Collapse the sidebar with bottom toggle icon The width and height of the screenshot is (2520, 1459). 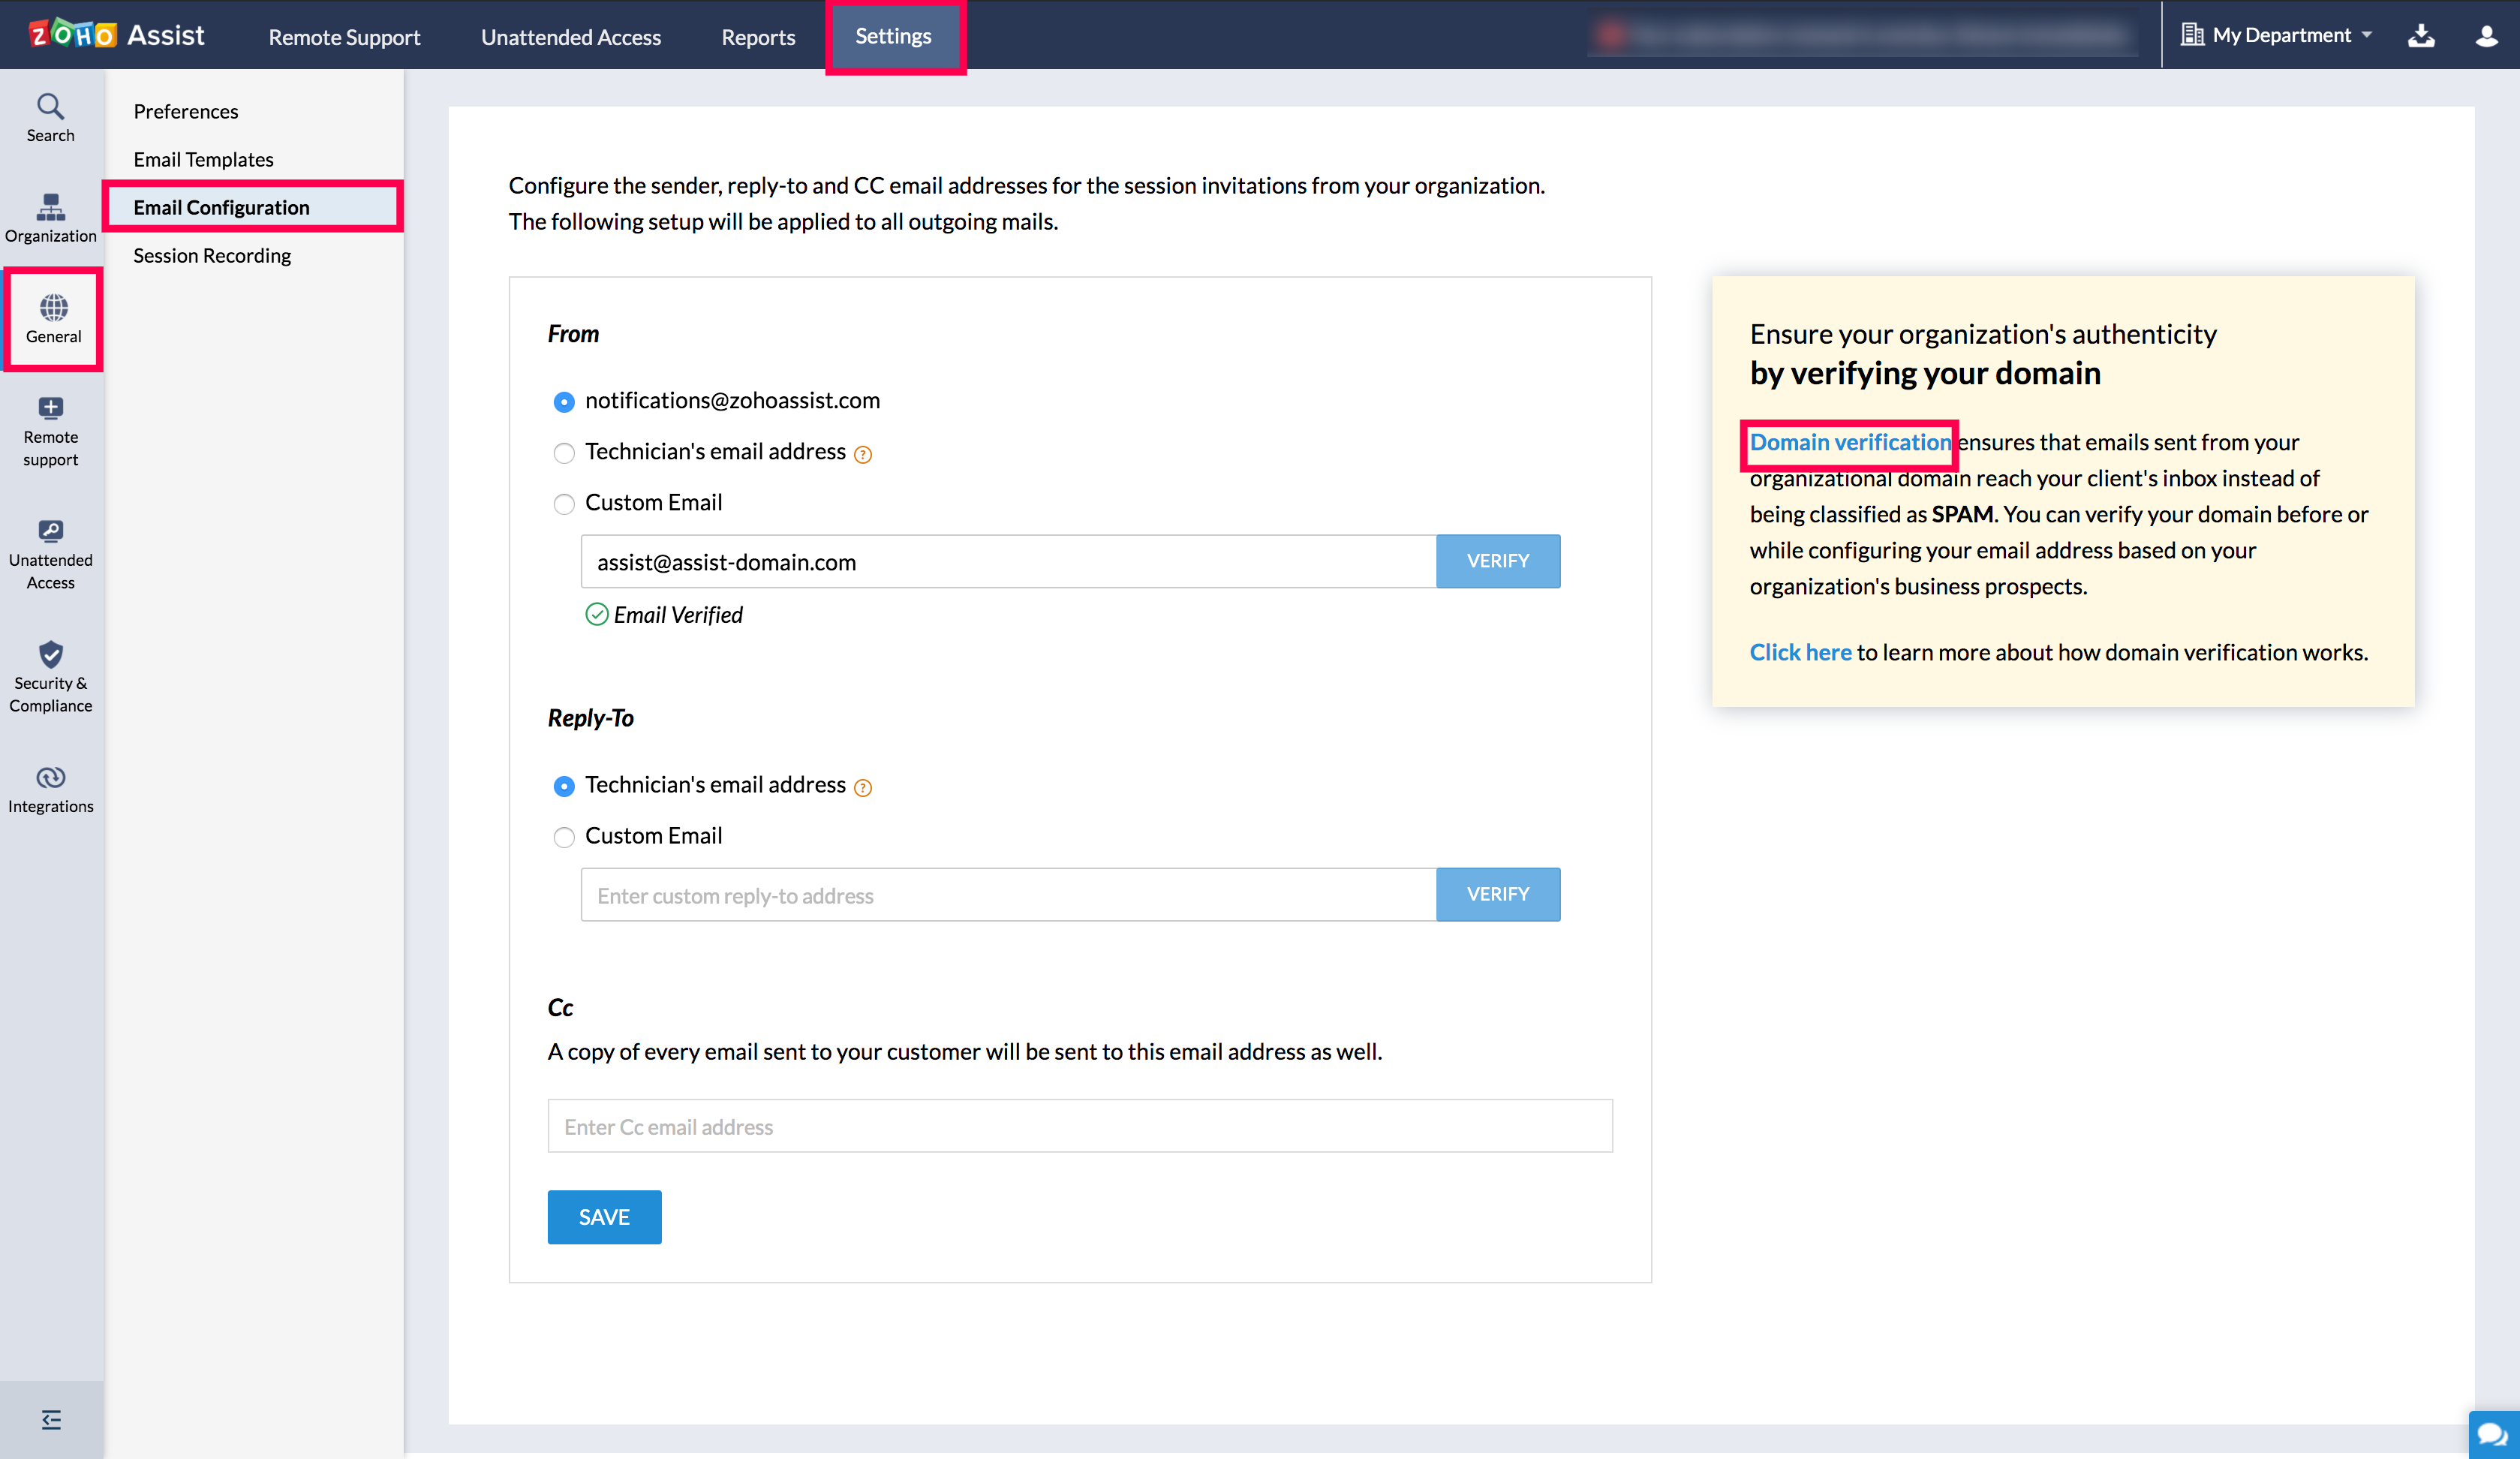point(51,1419)
